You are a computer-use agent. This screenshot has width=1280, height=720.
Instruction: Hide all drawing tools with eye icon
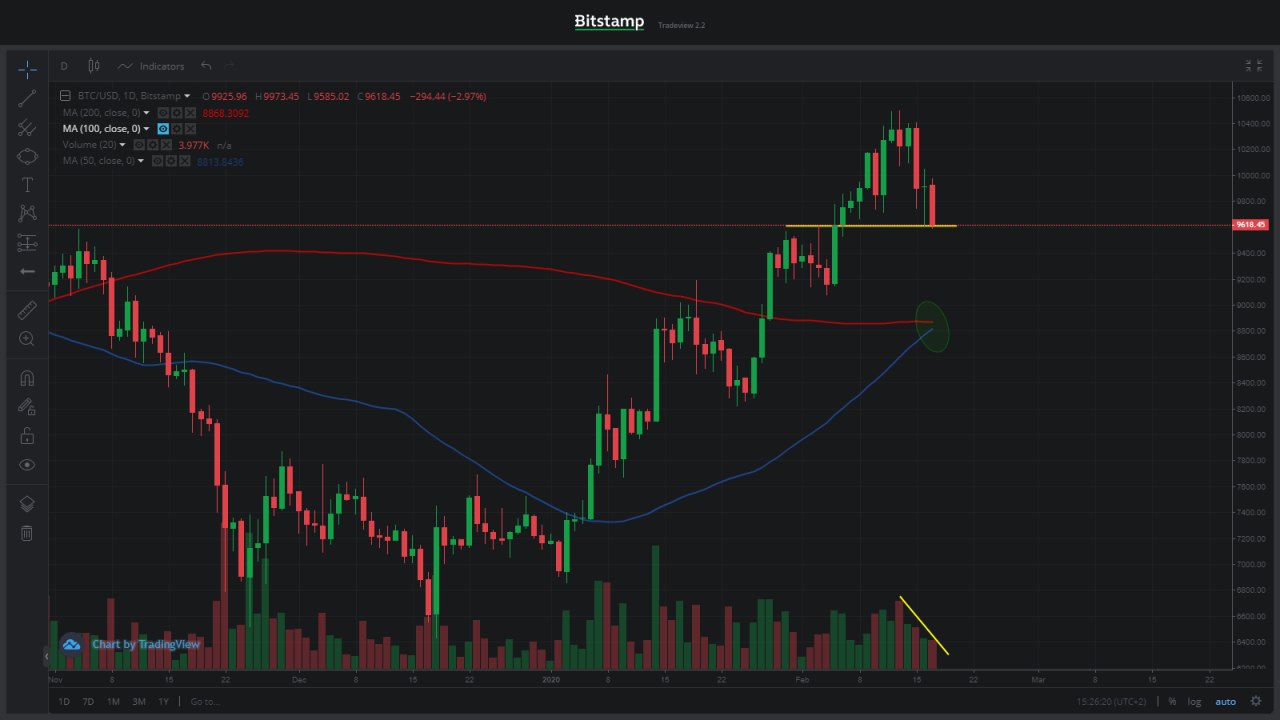(27, 464)
